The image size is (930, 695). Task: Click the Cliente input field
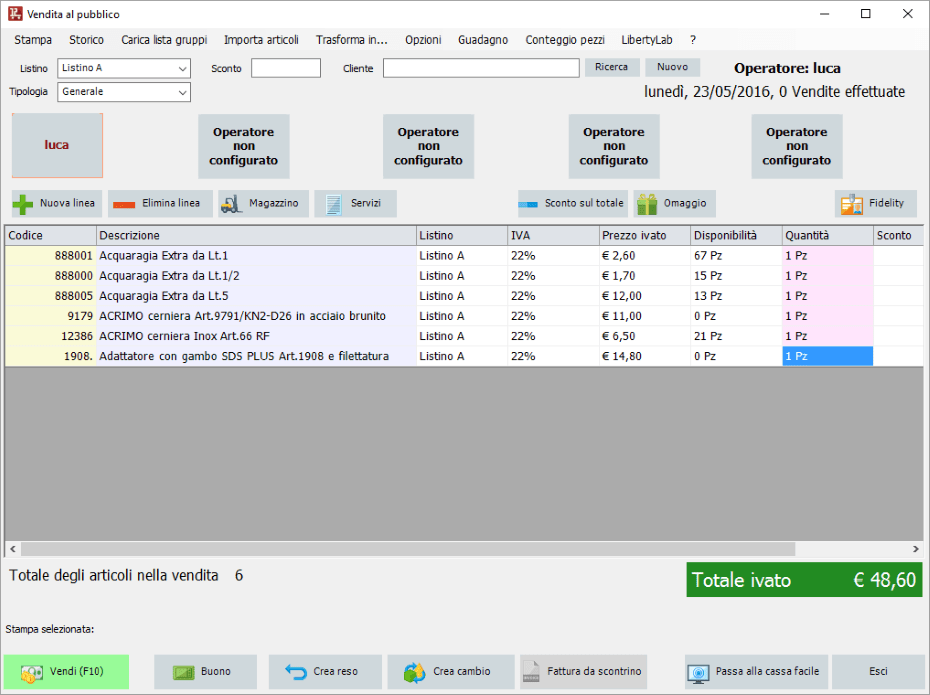(481, 68)
